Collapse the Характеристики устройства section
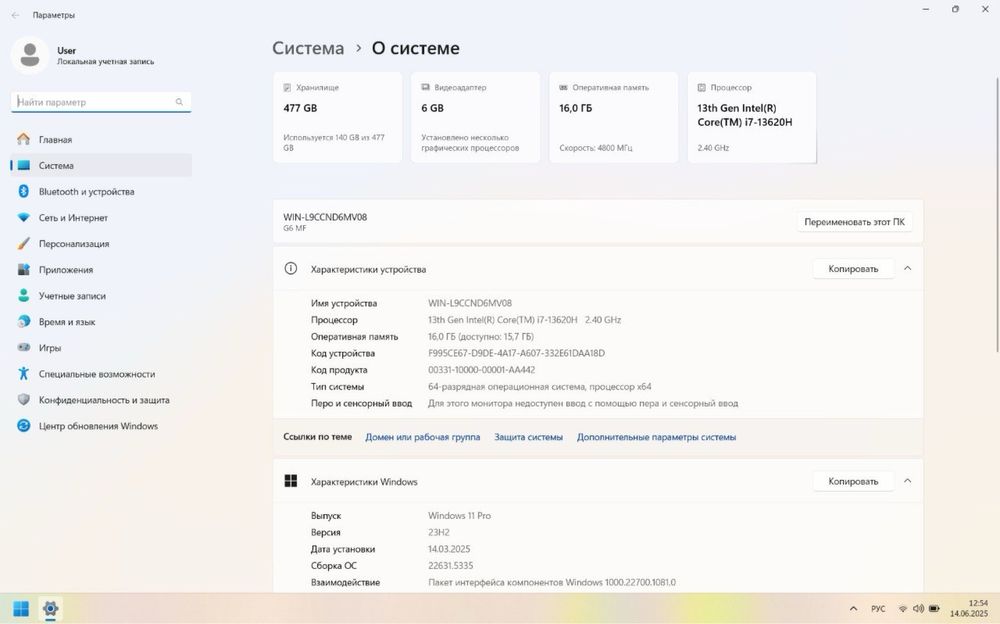 tap(908, 269)
